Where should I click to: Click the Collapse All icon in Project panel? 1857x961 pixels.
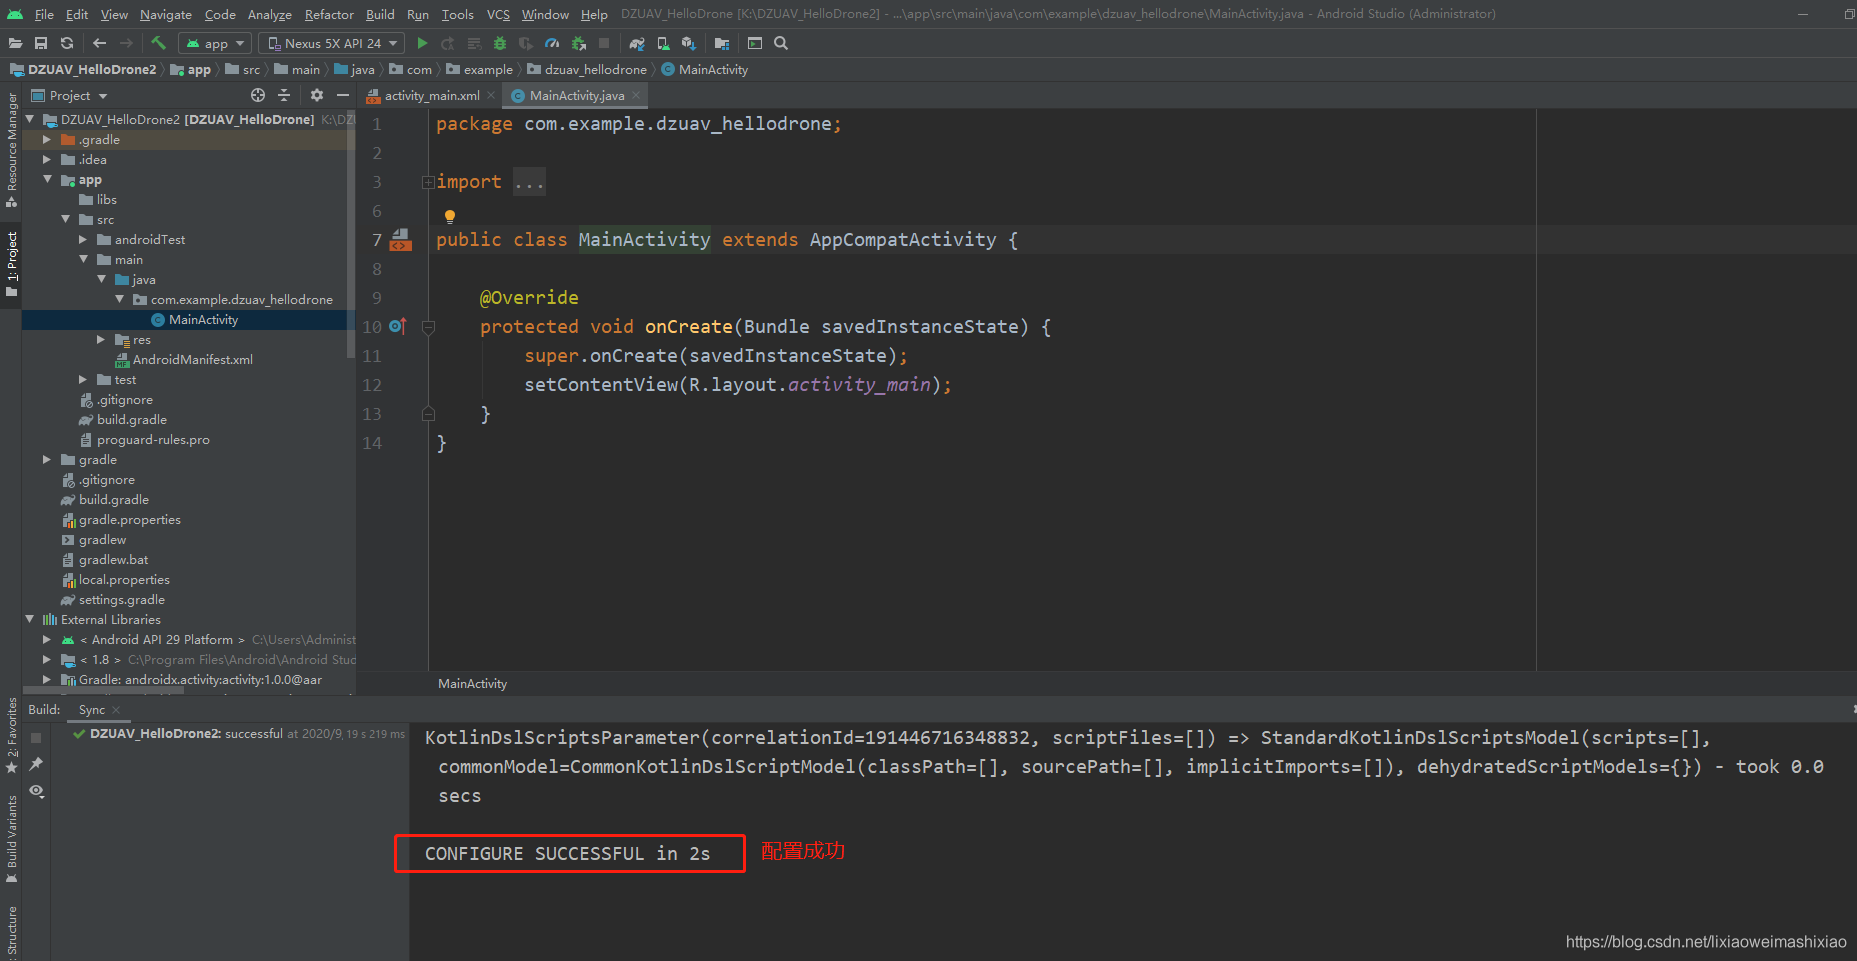click(x=284, y=95)
